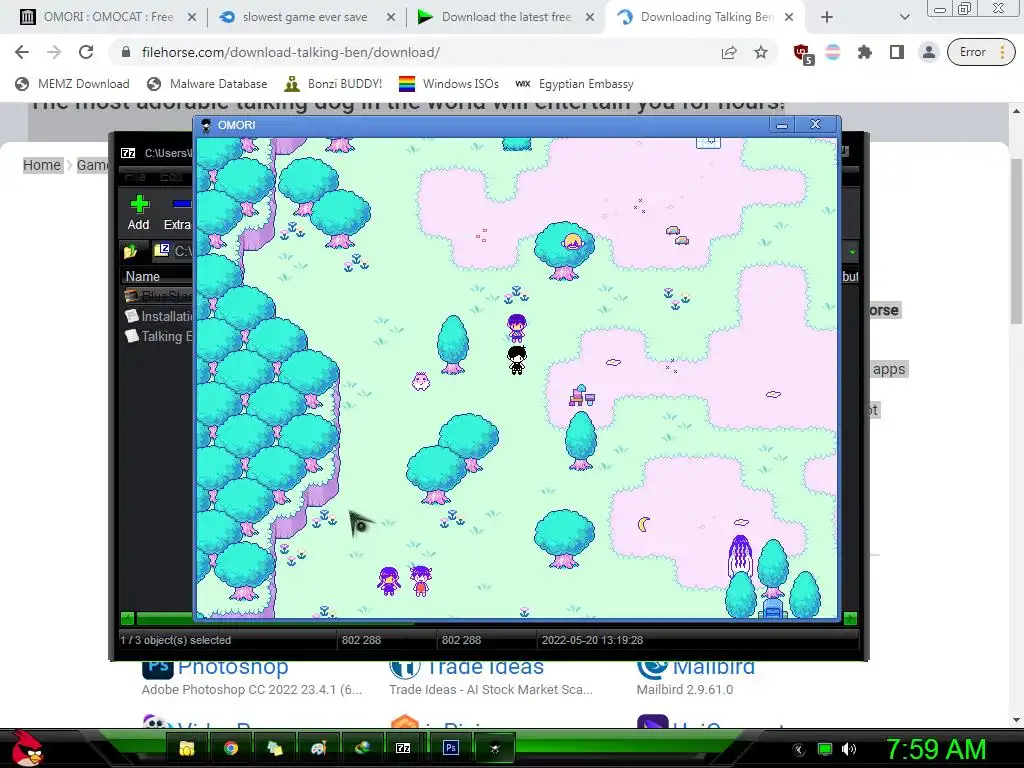Close the OMORI game window

pos(816,125)
